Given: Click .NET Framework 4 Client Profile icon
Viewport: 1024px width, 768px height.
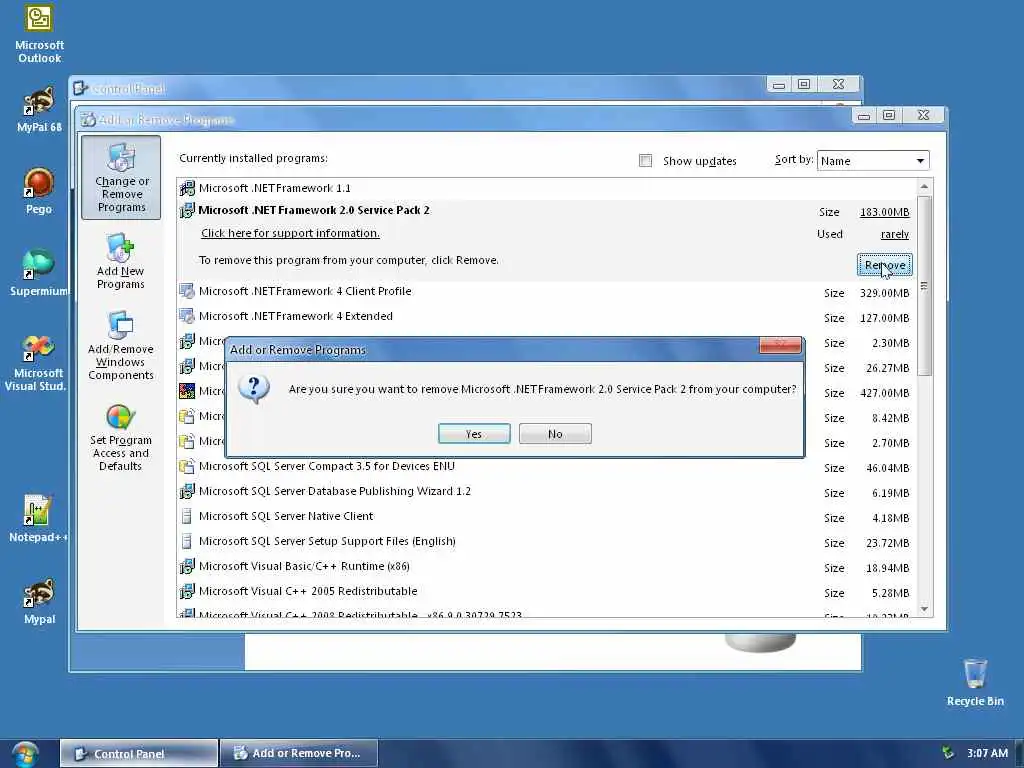Looking at the screenshot, I should click(187, 291).
